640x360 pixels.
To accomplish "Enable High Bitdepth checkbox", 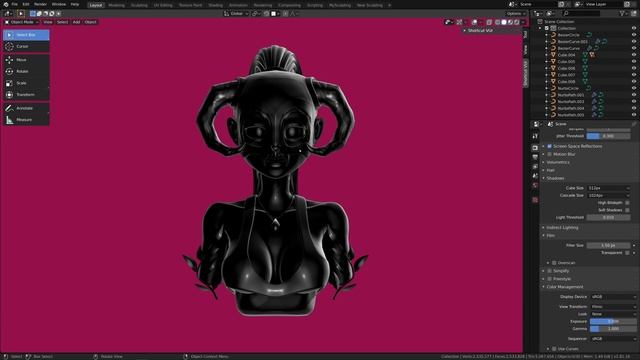I will (627, 203).
